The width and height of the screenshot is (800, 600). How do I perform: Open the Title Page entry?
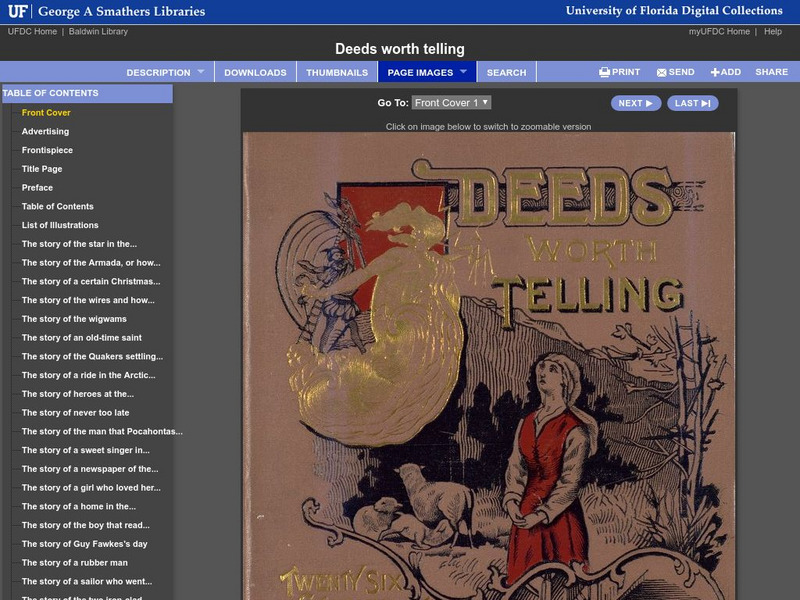click(x=42, y=169)
